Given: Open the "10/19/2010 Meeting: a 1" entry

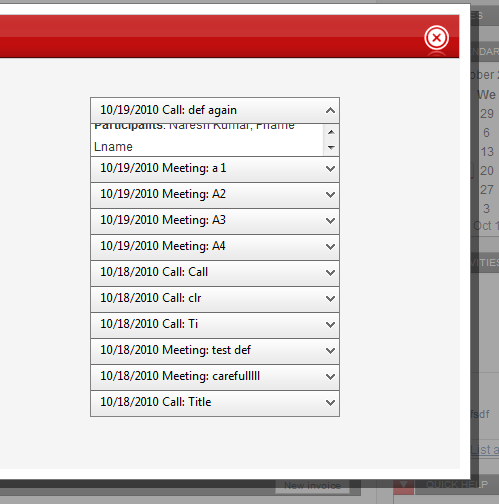Looking at the screenshot, I should [x=215, y=169].
